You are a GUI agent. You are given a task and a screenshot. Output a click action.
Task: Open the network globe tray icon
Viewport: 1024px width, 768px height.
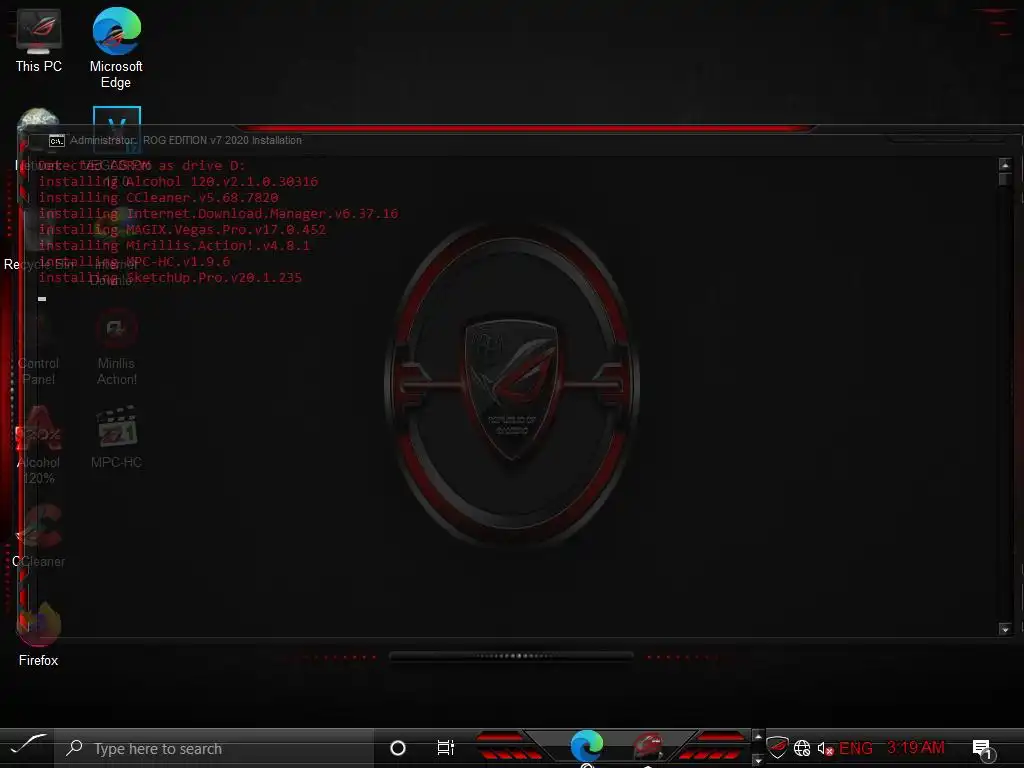tap(802, 748)
